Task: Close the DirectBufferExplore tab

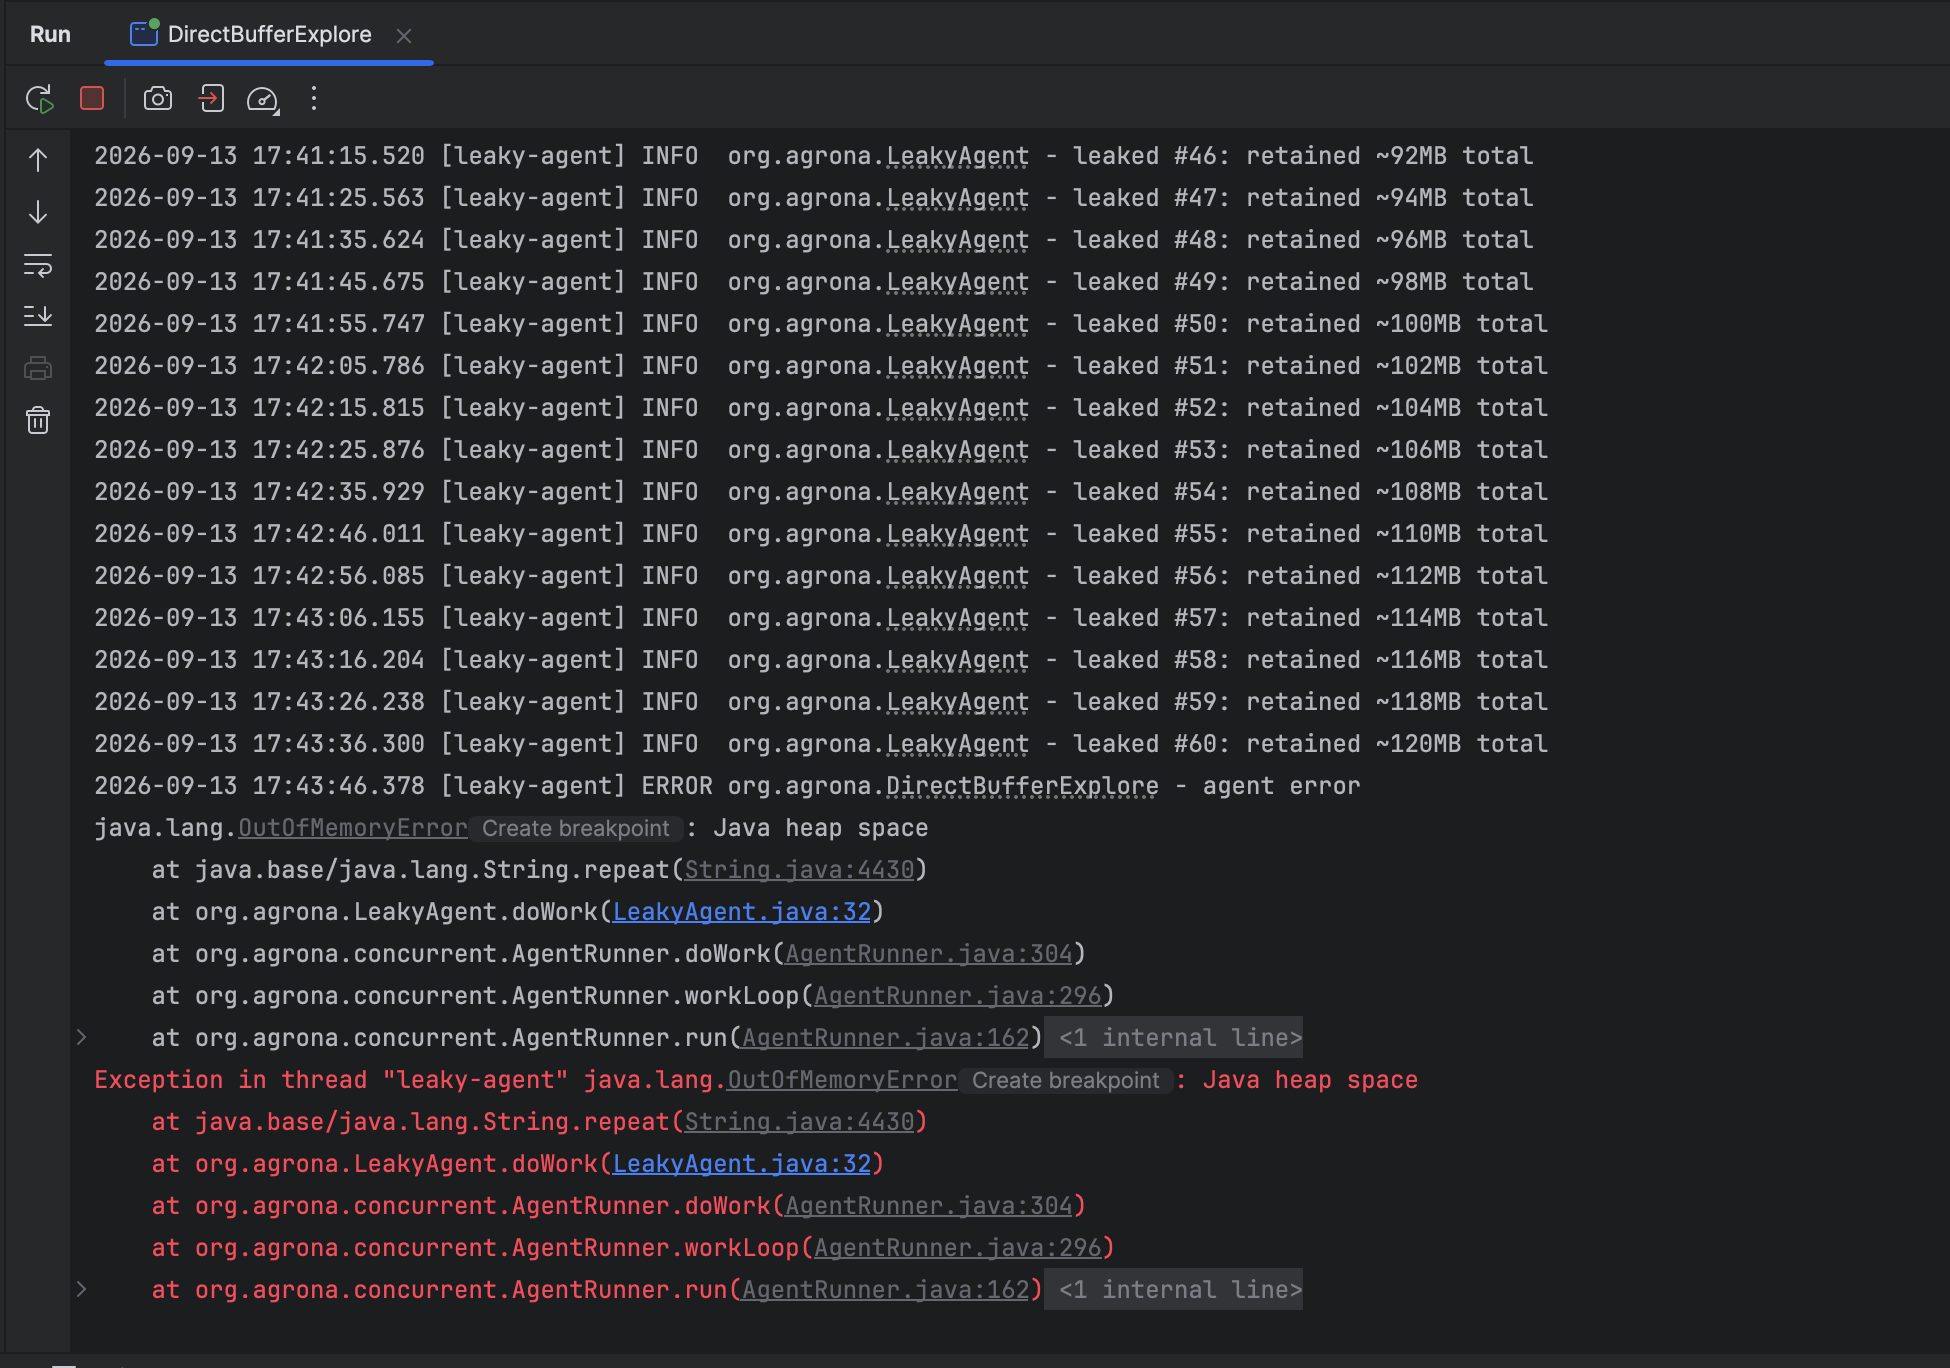Action: click(404, 36)
